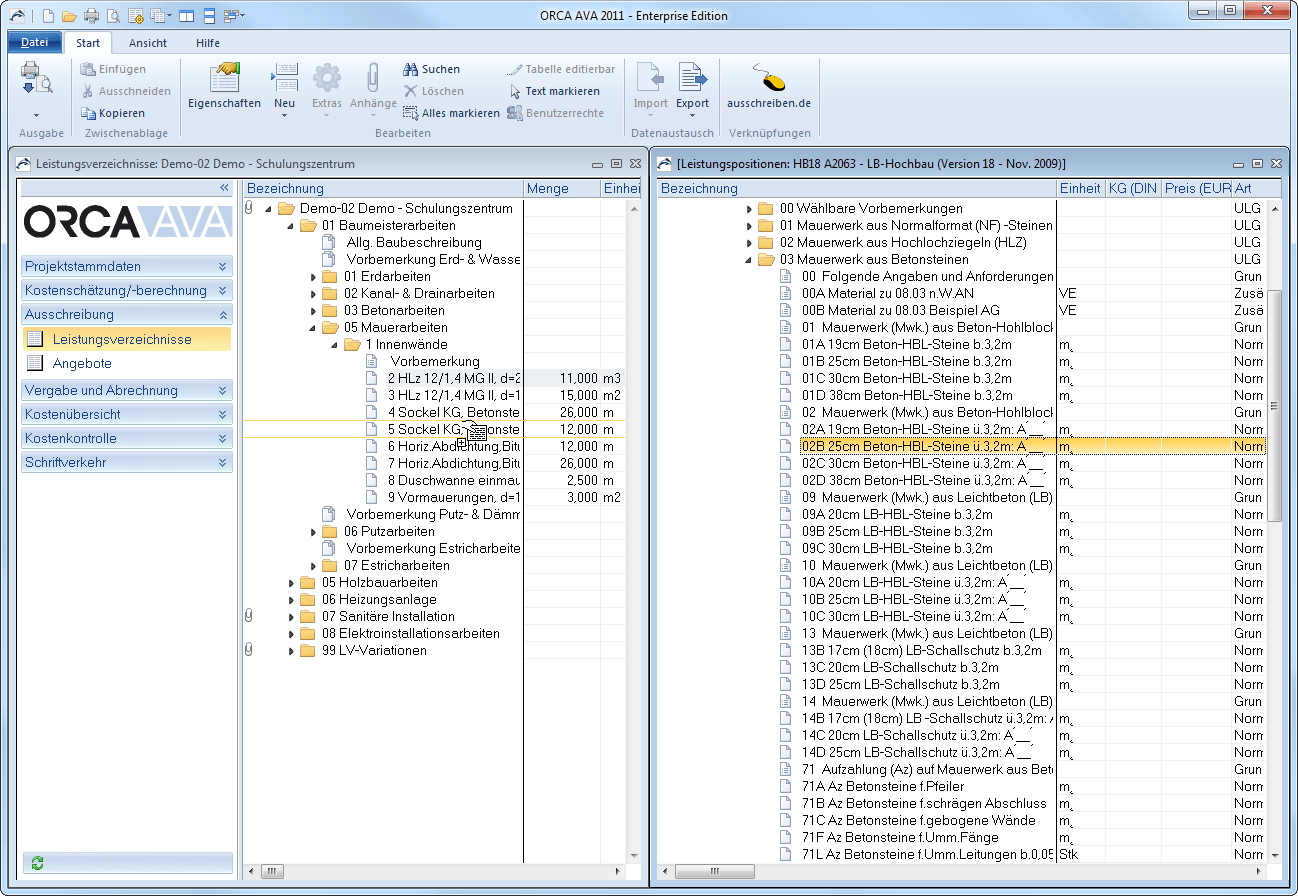Click vertical scrollbar of Leistungspositionen window
The width and height of the screenshot is (1298, 896).
pyautogui.click(x=1274, y=404)
